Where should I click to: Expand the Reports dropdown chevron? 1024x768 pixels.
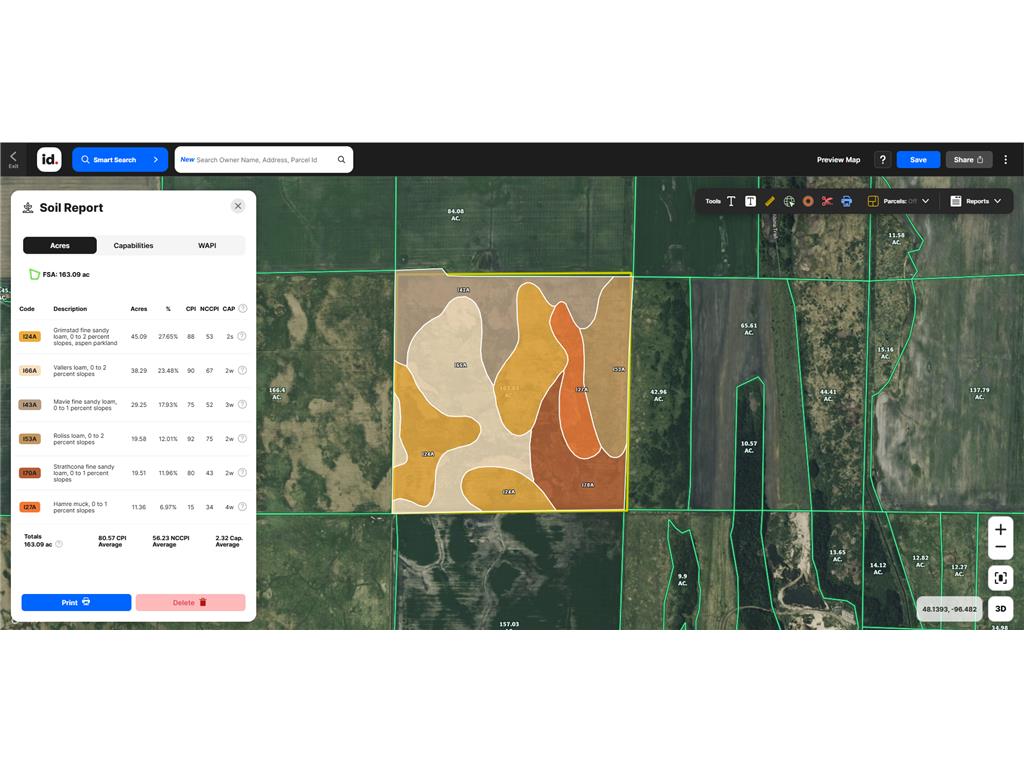pos(997,201)
